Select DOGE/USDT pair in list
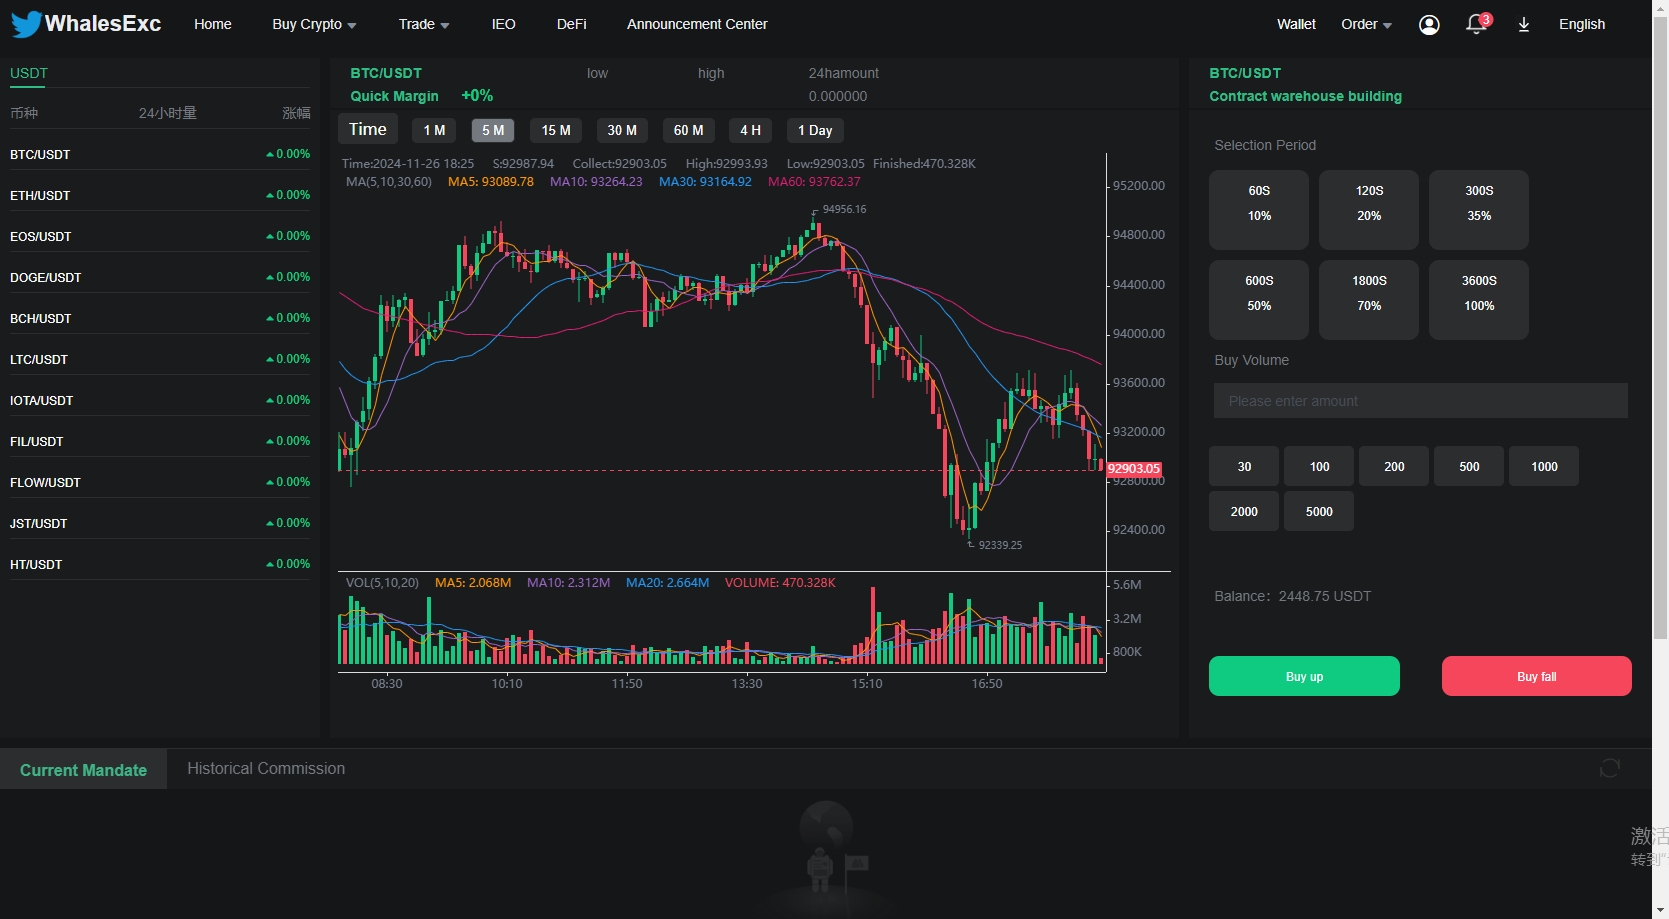The image size is (1669, 919). 160,277
